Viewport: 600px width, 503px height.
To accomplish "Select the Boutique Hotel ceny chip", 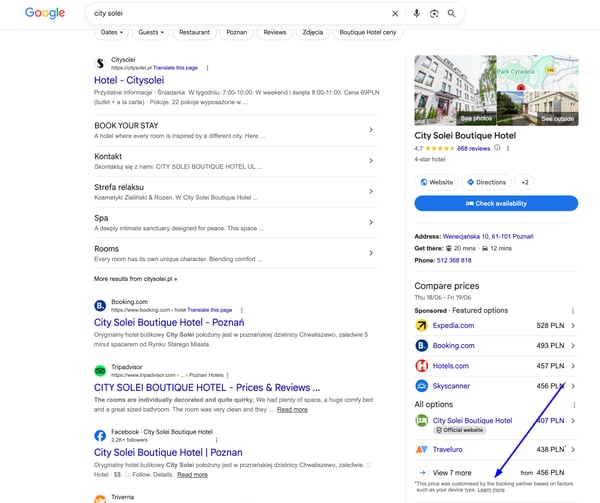I will click(x=368, y=33).
